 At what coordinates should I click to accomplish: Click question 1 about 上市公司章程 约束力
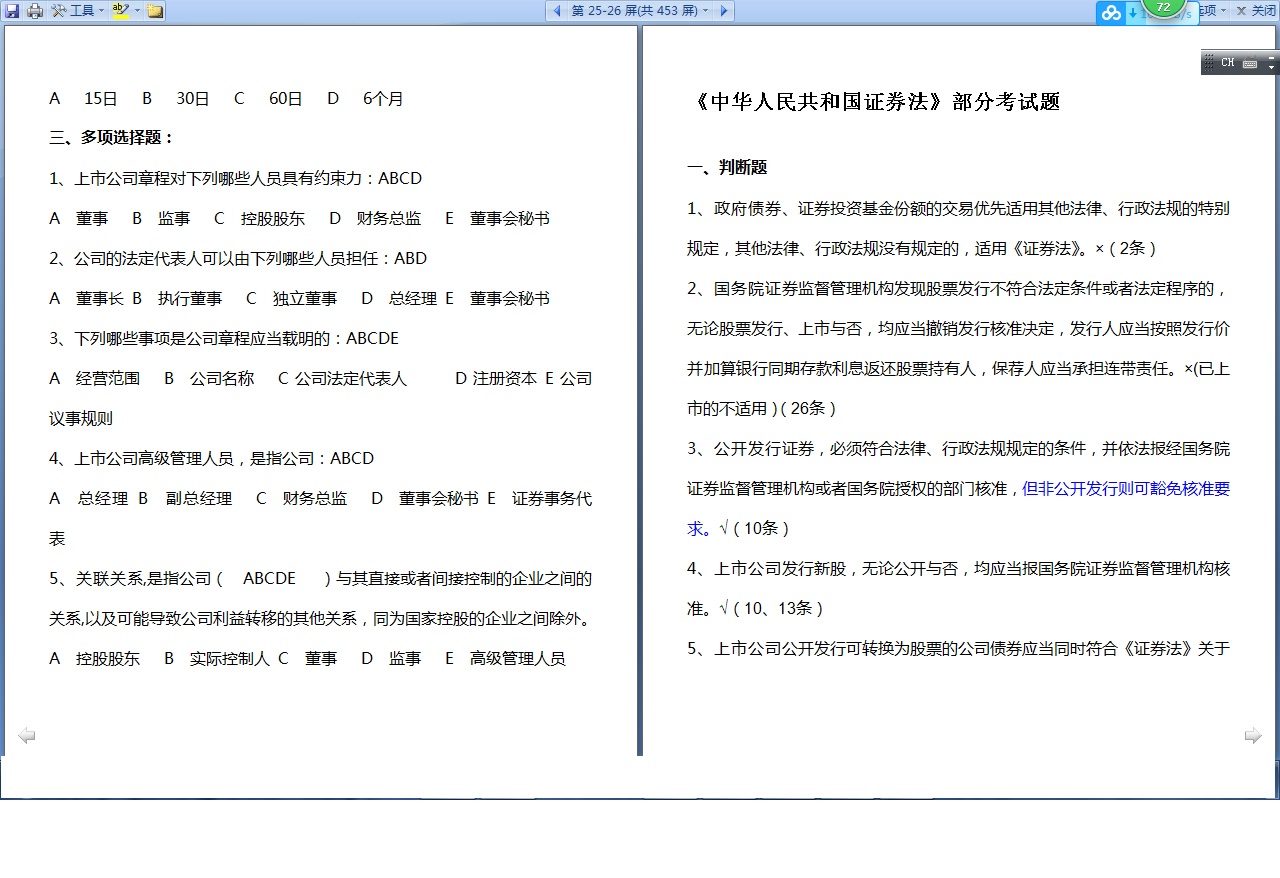(236, 178)
